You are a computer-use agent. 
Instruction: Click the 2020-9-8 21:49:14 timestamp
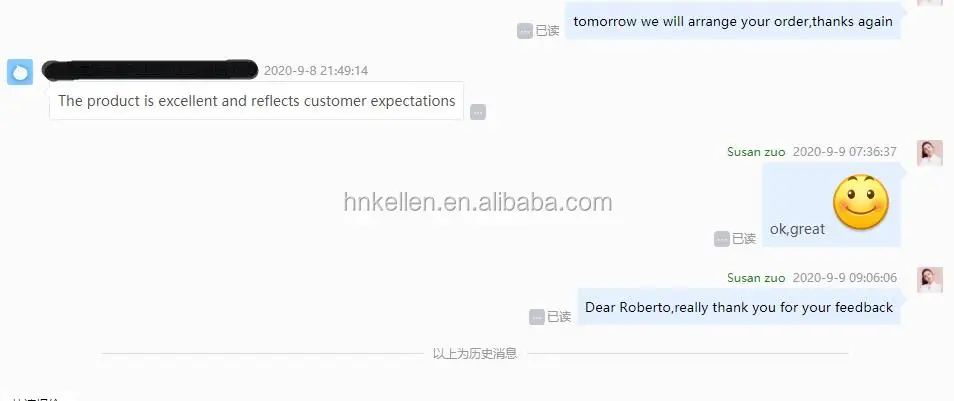[x=316, y=71]
